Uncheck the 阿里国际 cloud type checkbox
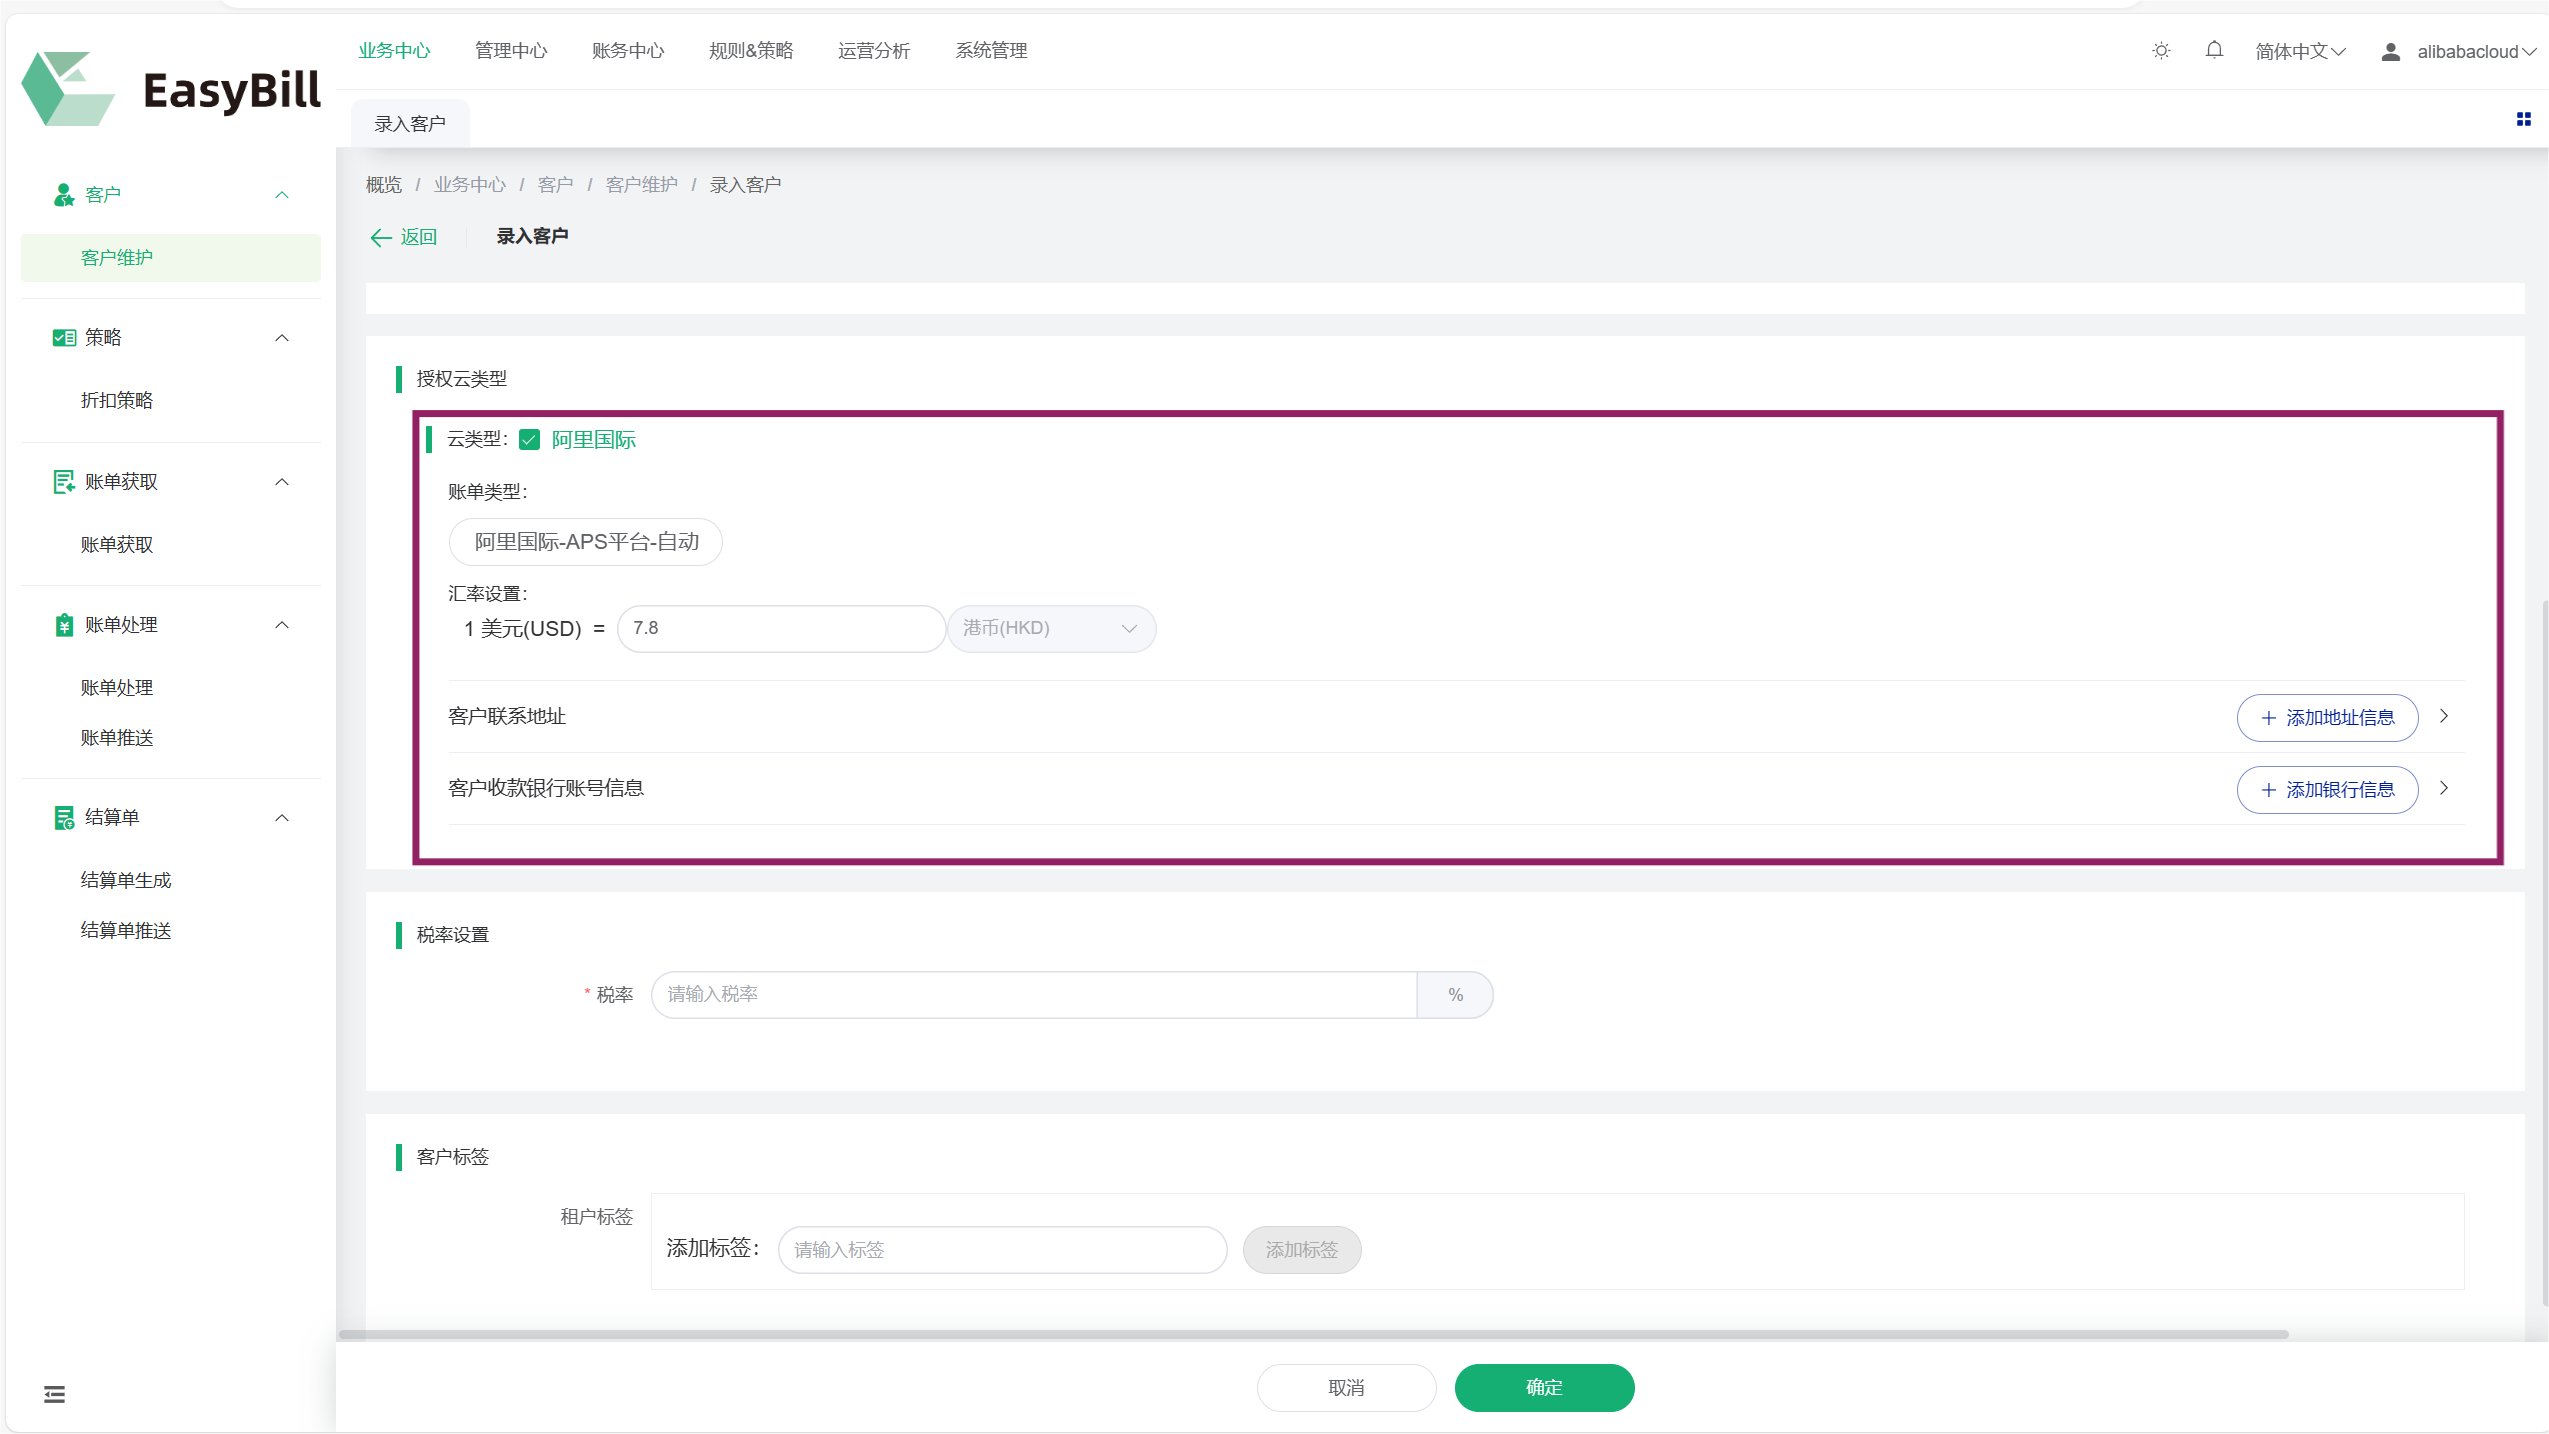Screen dimensions: 2549x1434 [x=530, y=440]
